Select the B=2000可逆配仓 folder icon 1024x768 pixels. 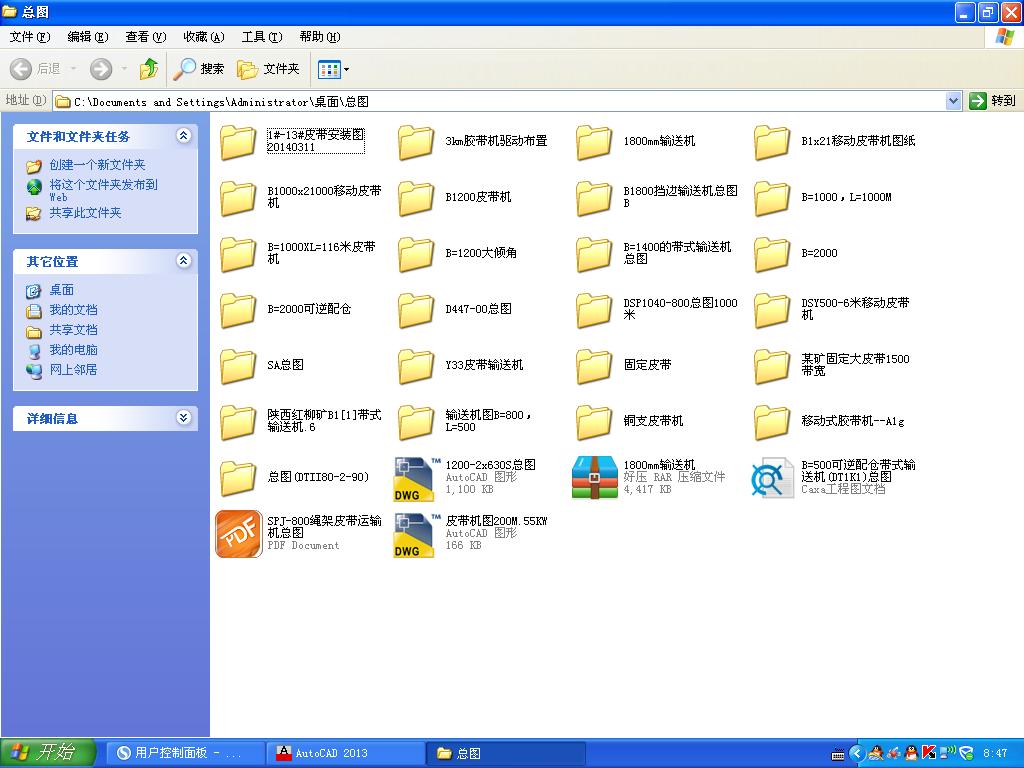pos(238,310)
